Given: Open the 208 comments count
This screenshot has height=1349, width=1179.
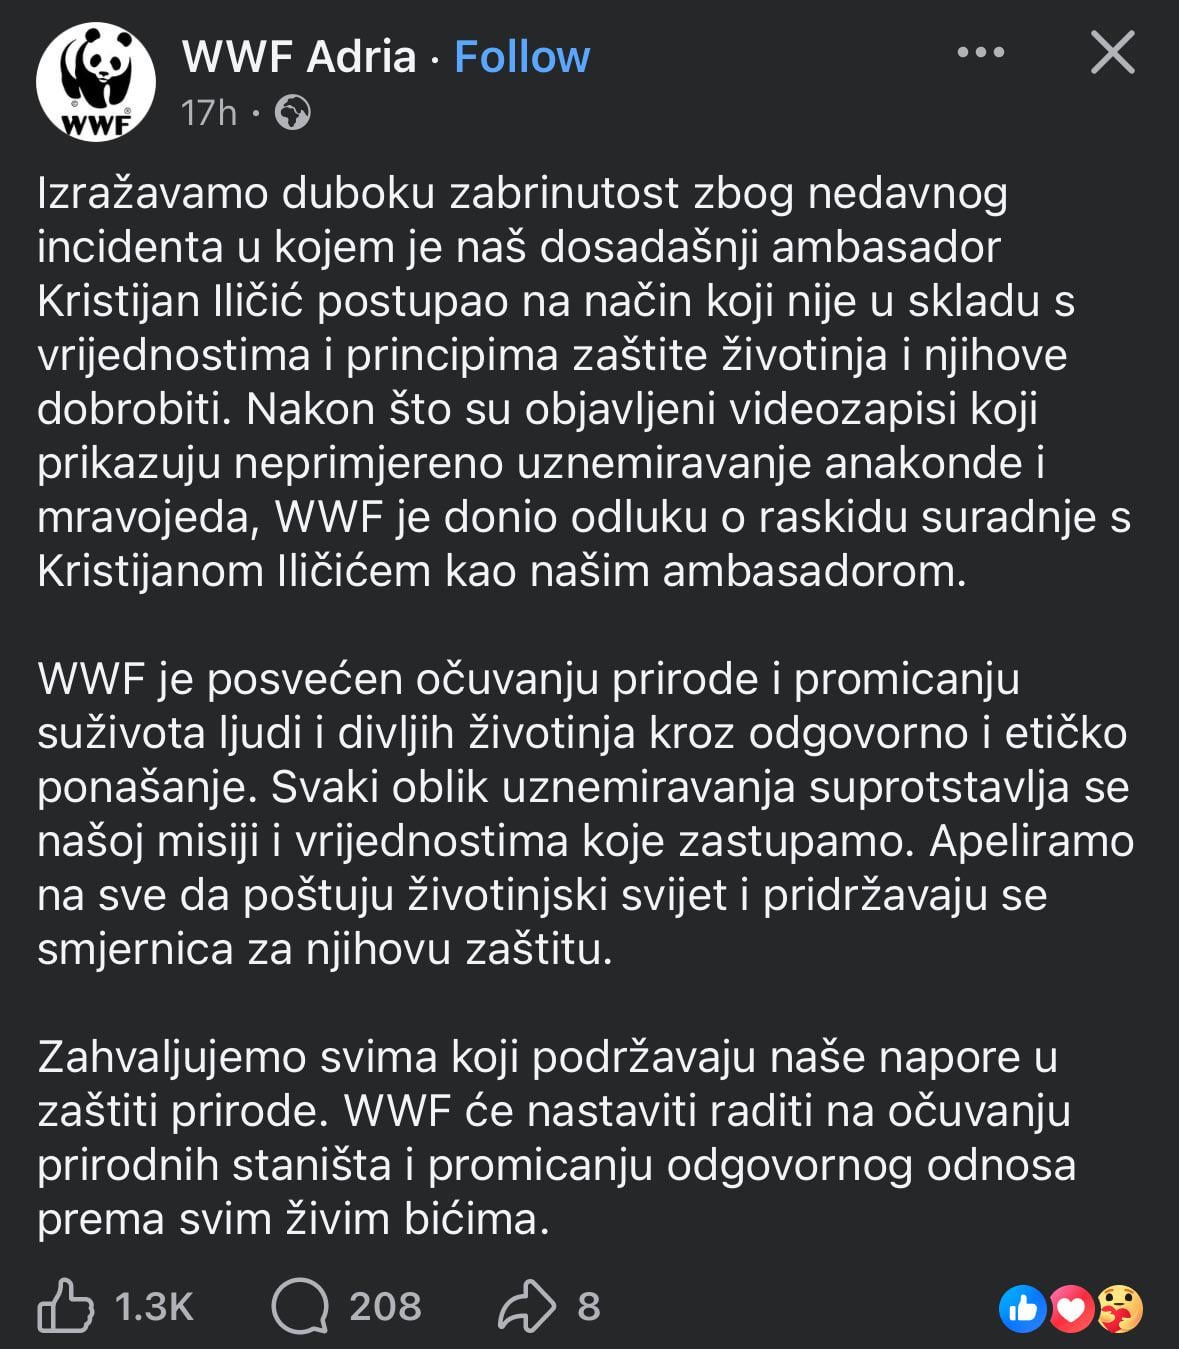Looking at the screenshot, I should pos(385,1306).
